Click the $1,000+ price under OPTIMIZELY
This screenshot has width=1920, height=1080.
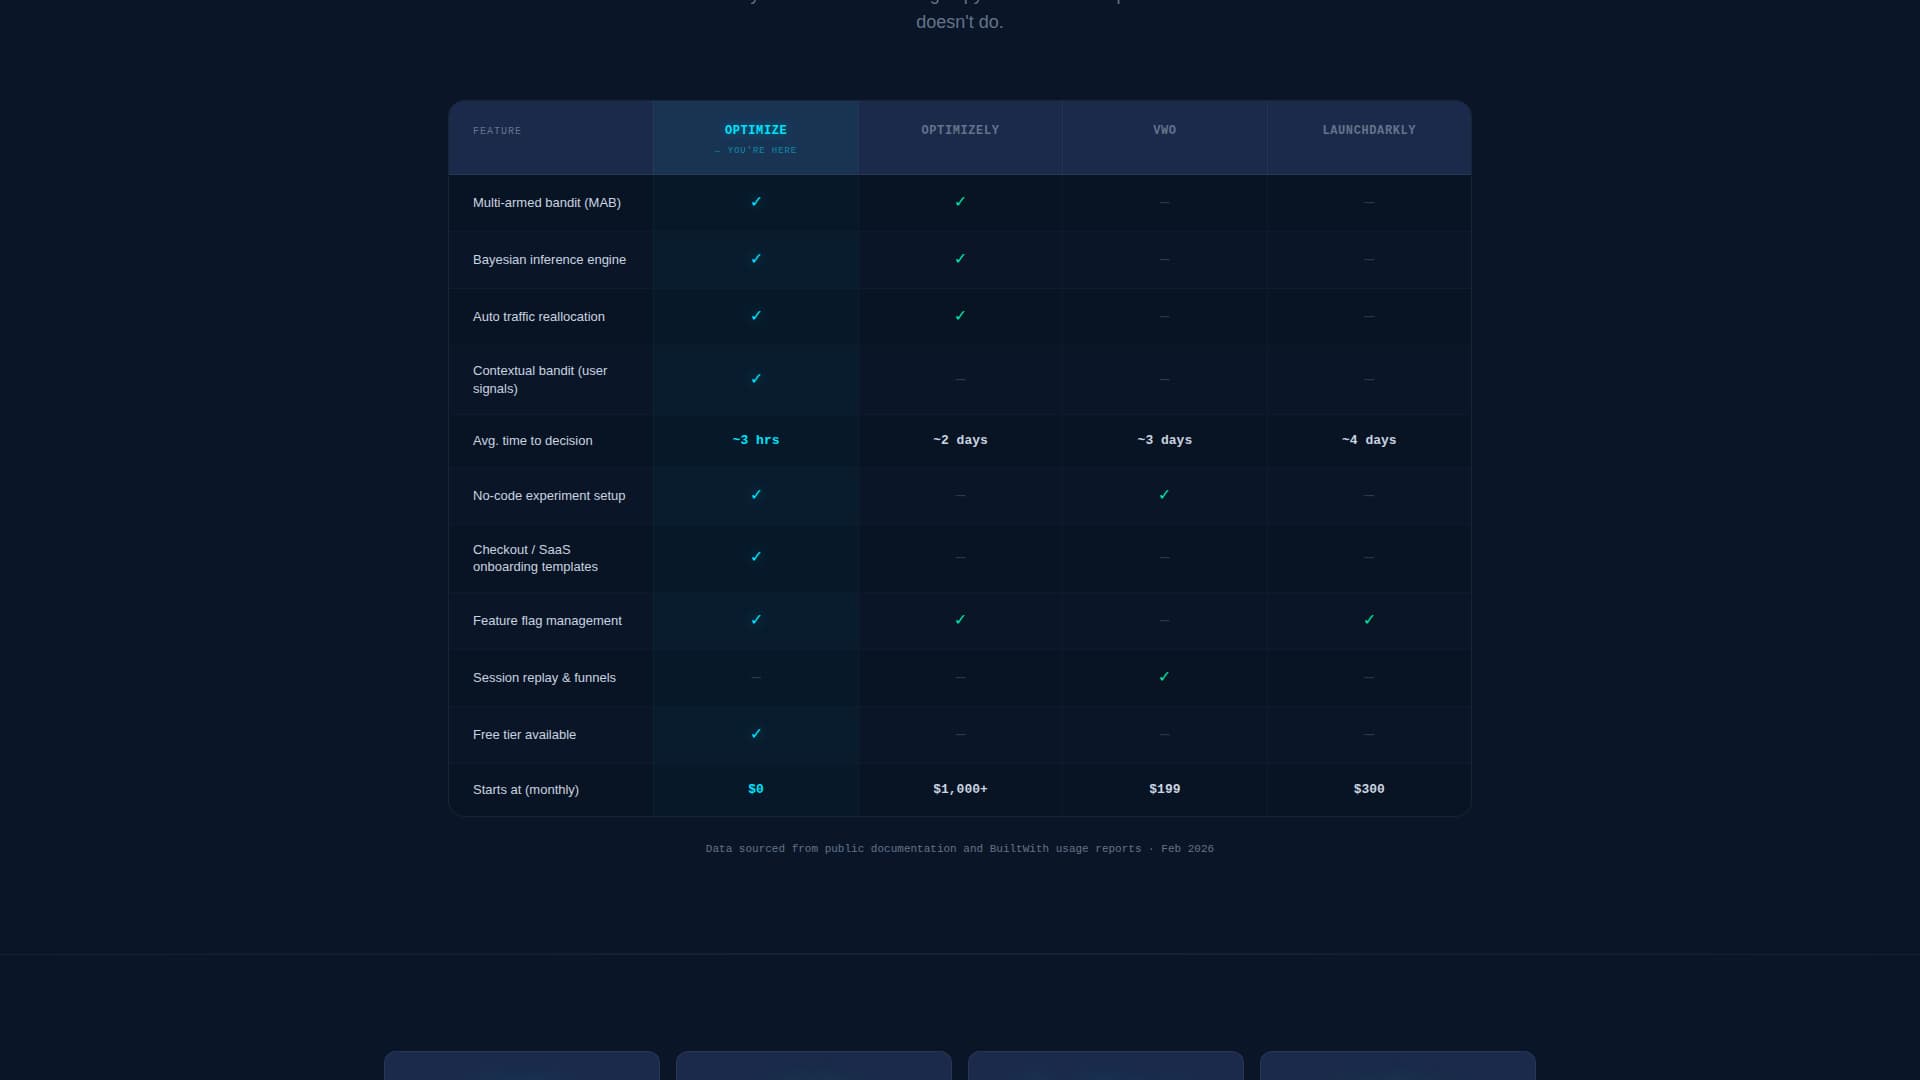click(x=960, y=789)
